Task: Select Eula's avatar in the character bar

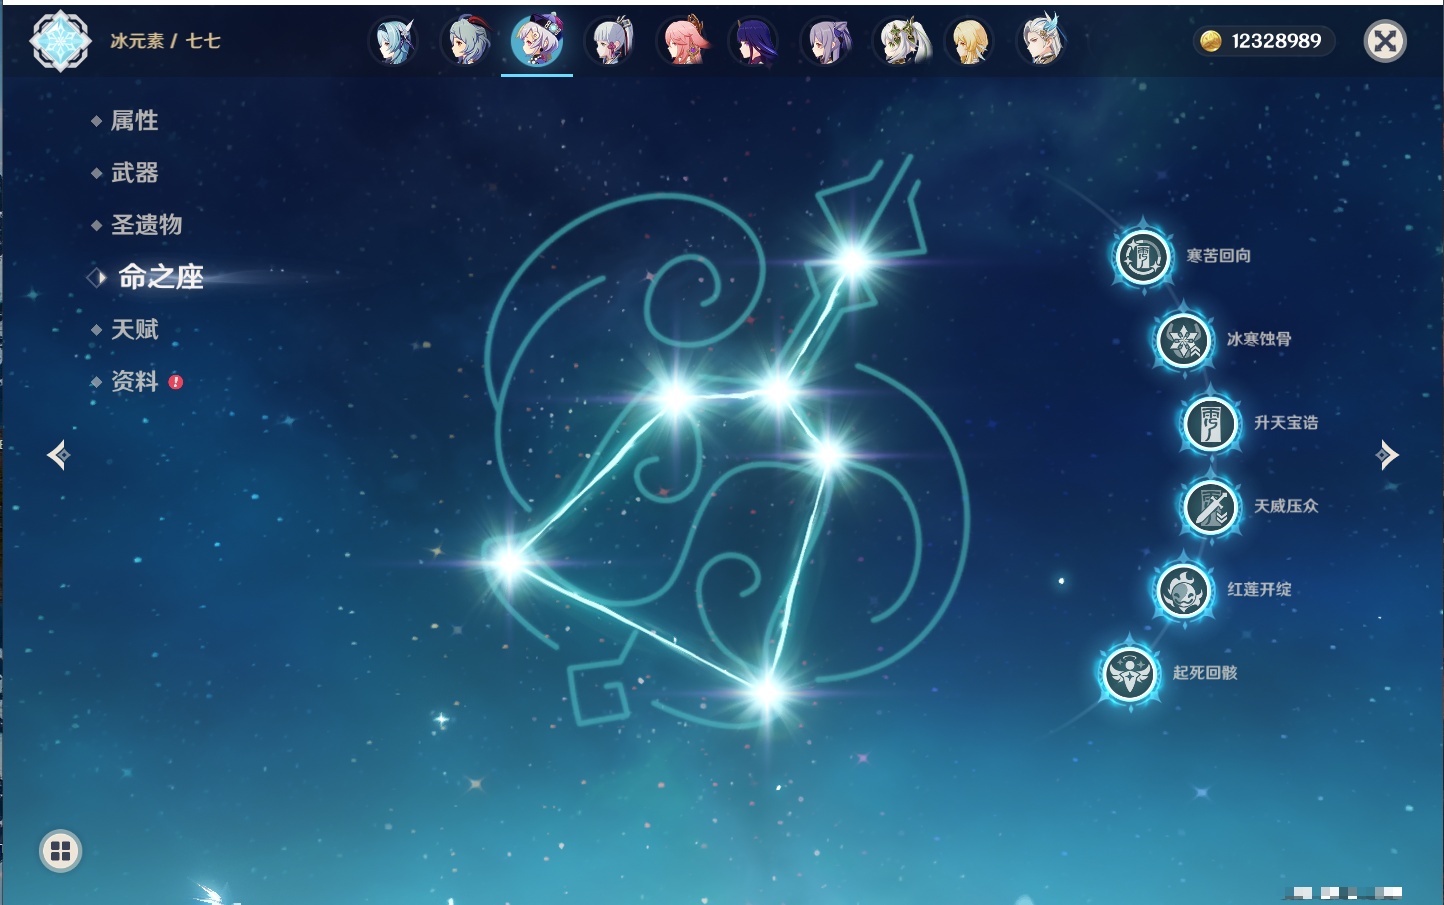Action: [393, 42]
